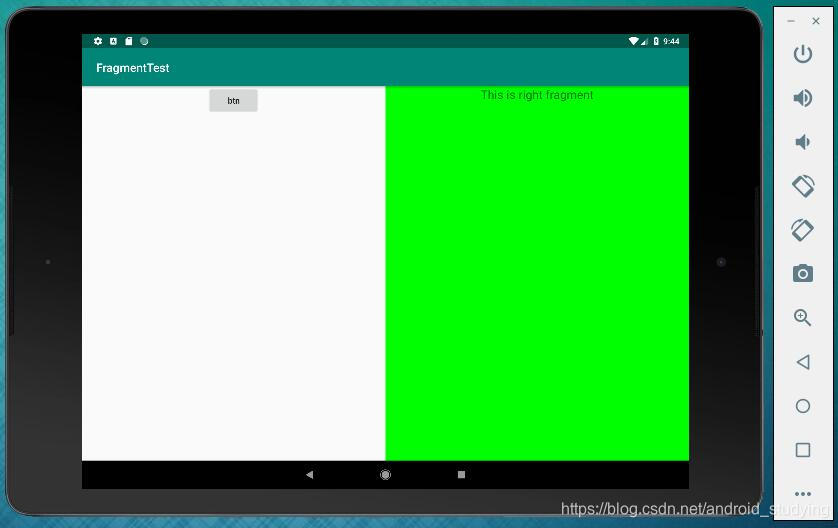Click the 'This is right fragment' text
838x528 pixels.
tap(537, 95)
